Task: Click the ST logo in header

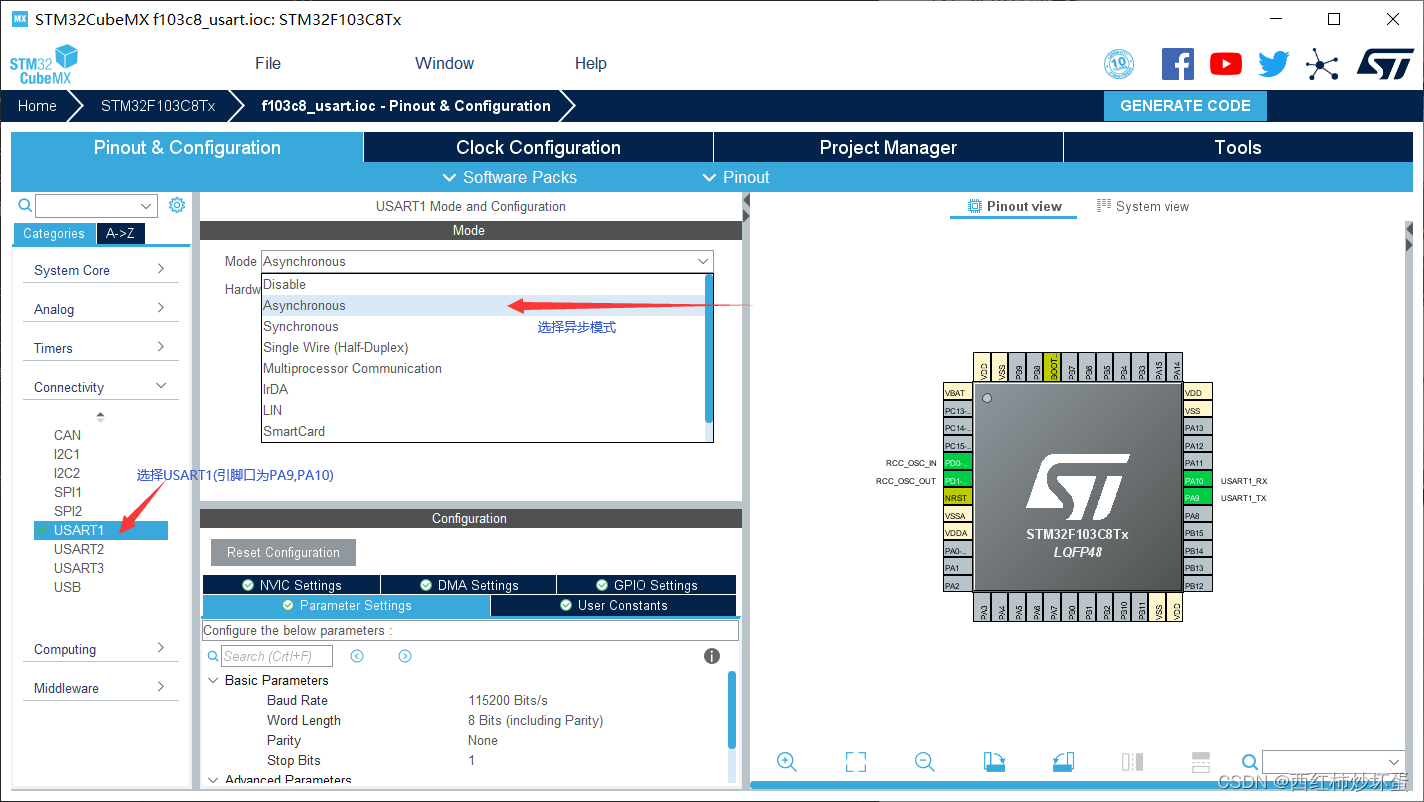Action: tap(1385, 64)
